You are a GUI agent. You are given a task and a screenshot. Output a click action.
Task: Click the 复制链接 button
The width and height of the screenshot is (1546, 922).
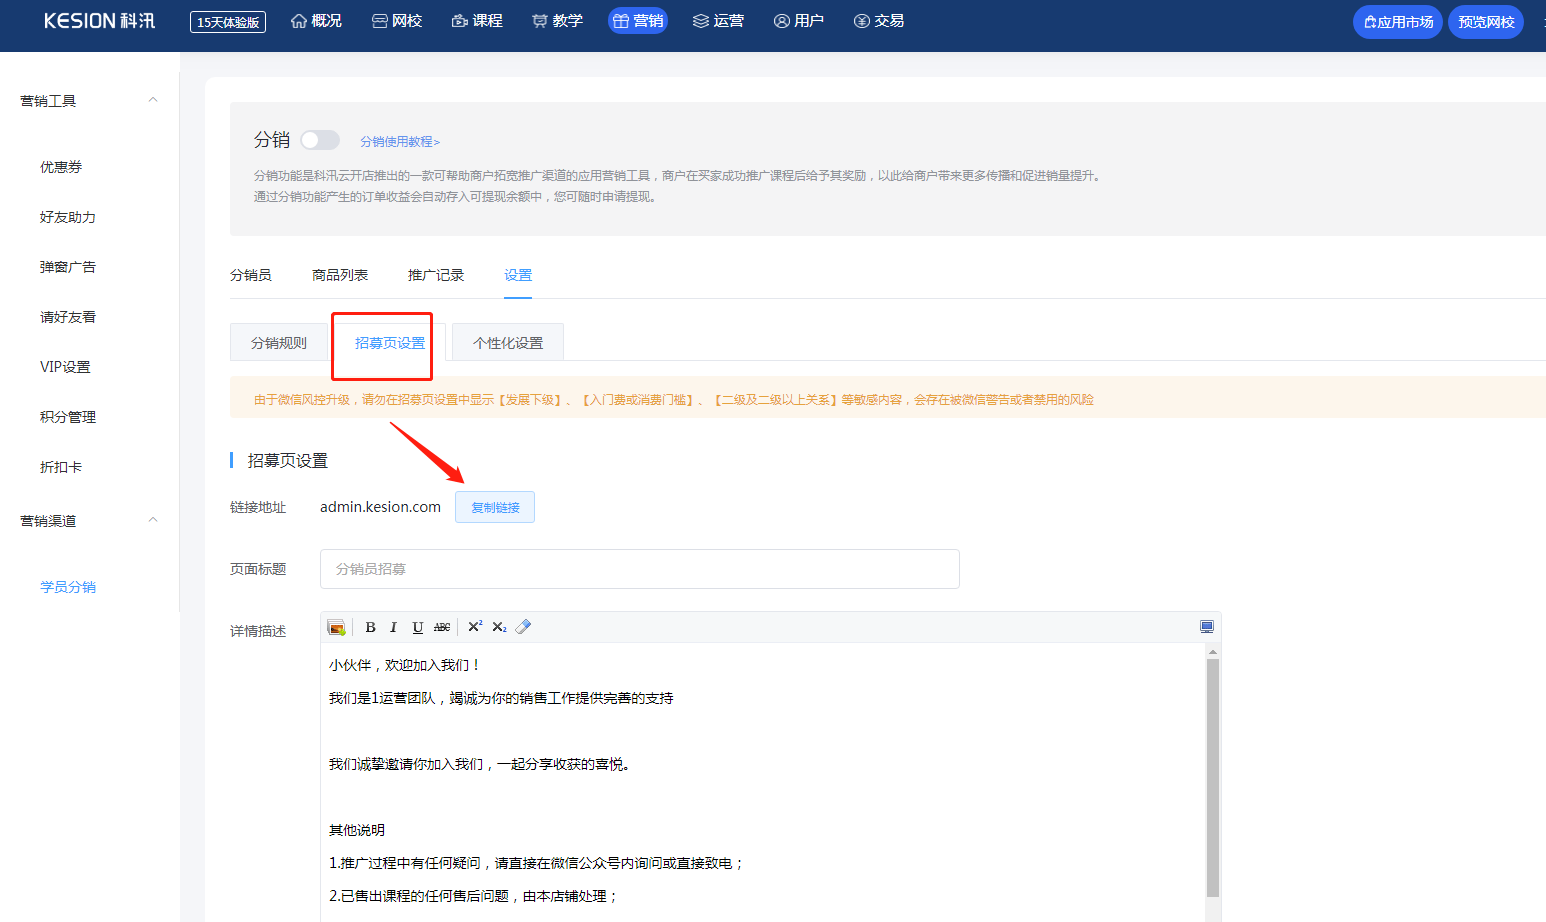click(x=495, y=507)
